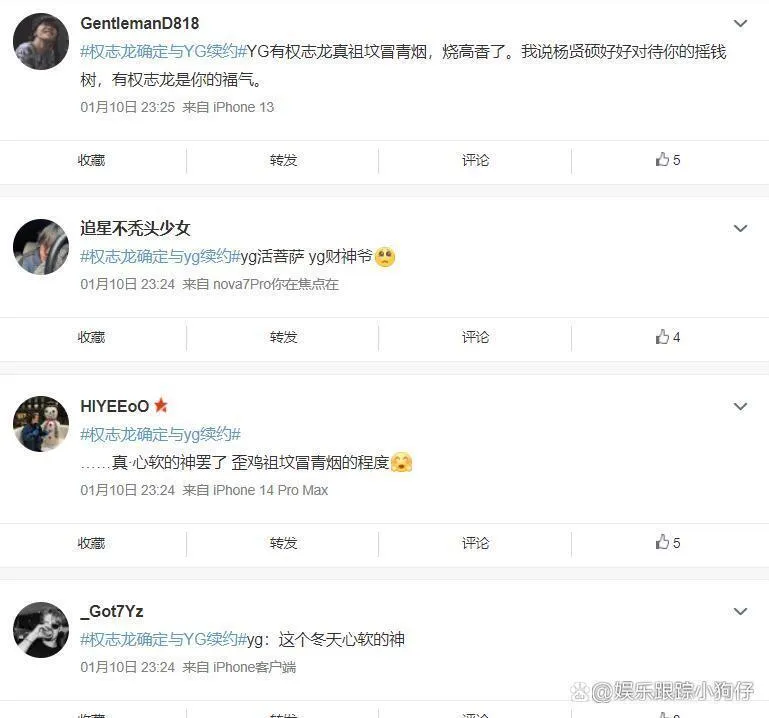Open the chevron menu on _Got7Yz's post

coord(740,611)
